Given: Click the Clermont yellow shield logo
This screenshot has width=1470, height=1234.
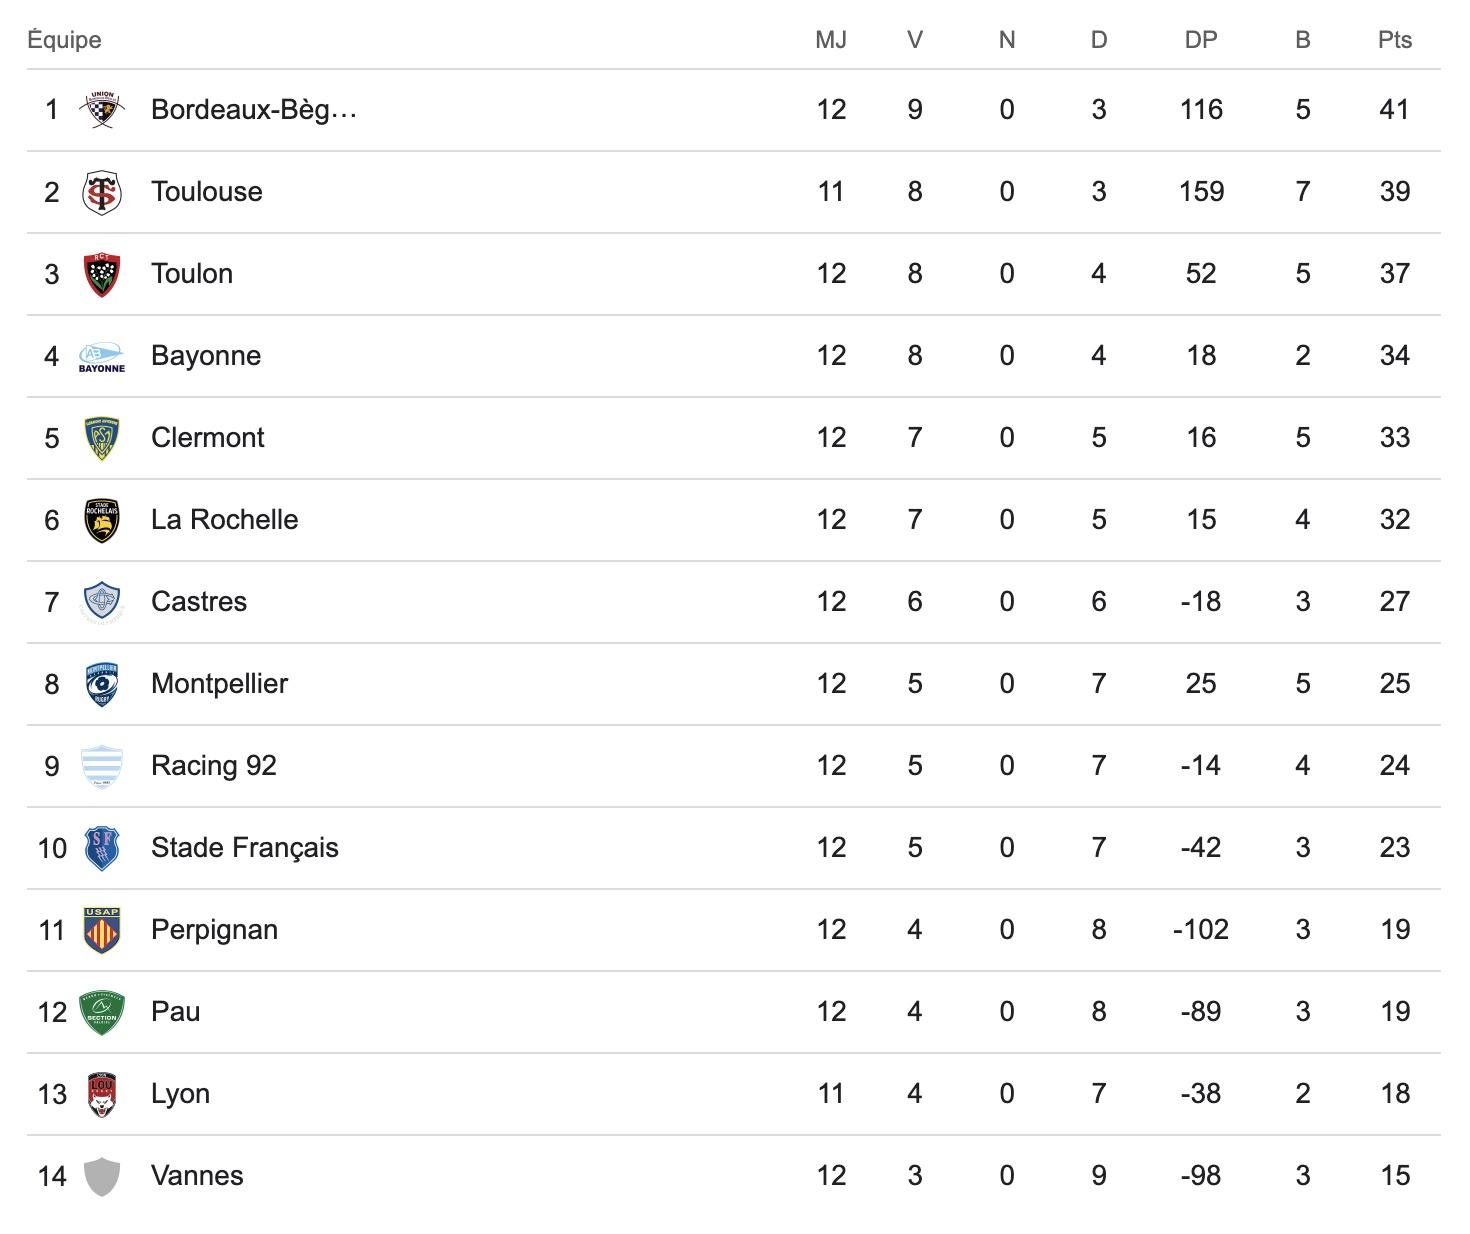Looking at the screenshot, I should coord(102,438).
